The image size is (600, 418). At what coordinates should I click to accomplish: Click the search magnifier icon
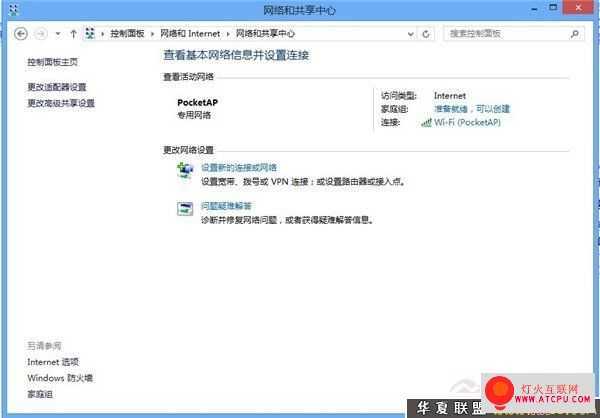pyautogui.click(x=574, y=34)
